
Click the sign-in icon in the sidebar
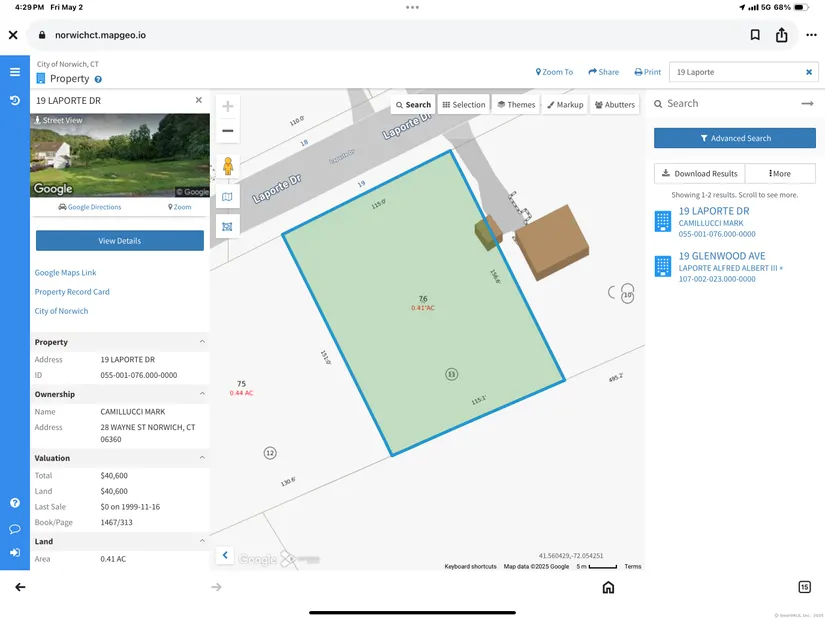tap(15, 552)
